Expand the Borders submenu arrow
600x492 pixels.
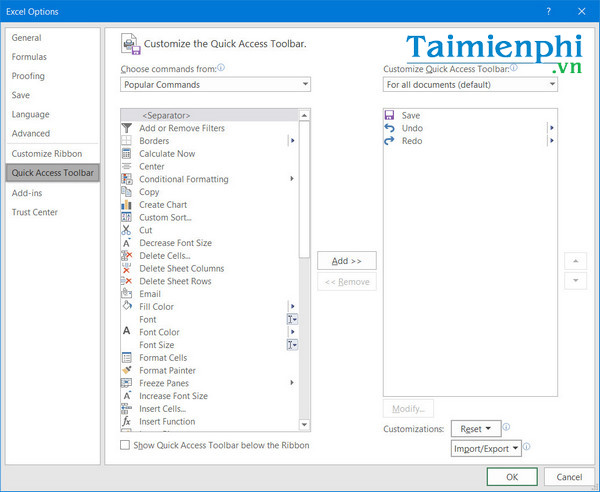pos(292,141)
